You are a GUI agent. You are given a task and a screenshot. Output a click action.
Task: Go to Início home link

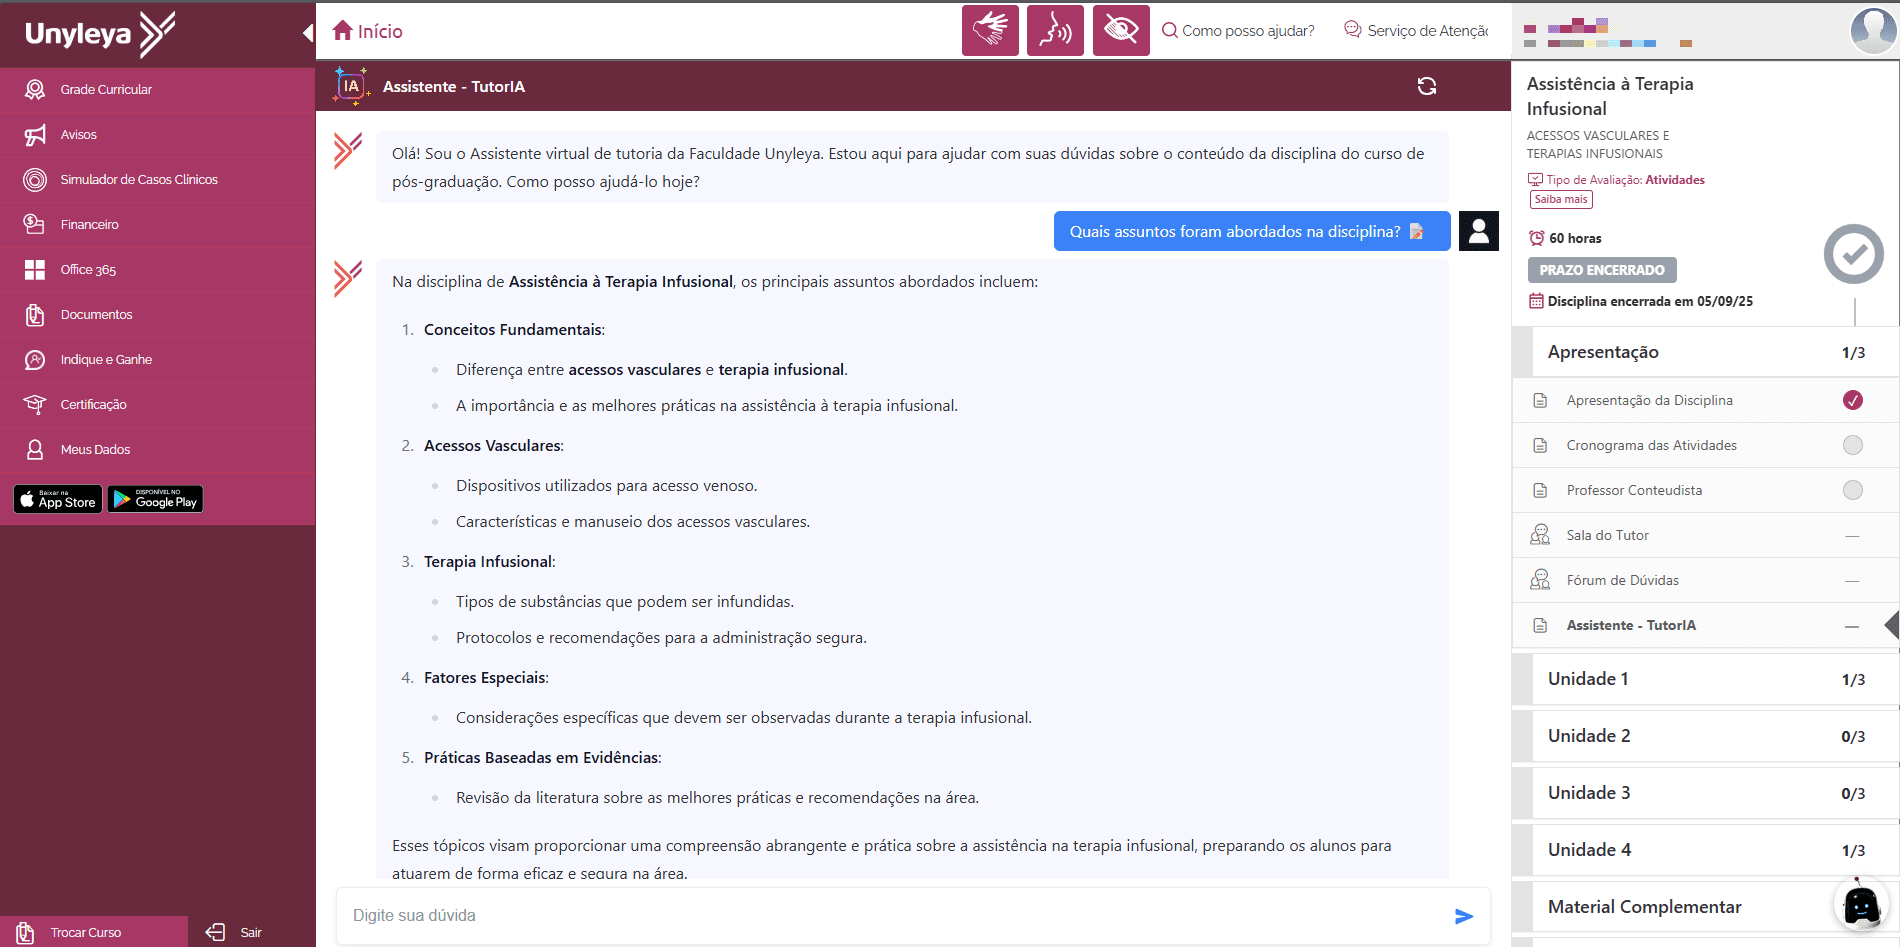click(368, 31)
